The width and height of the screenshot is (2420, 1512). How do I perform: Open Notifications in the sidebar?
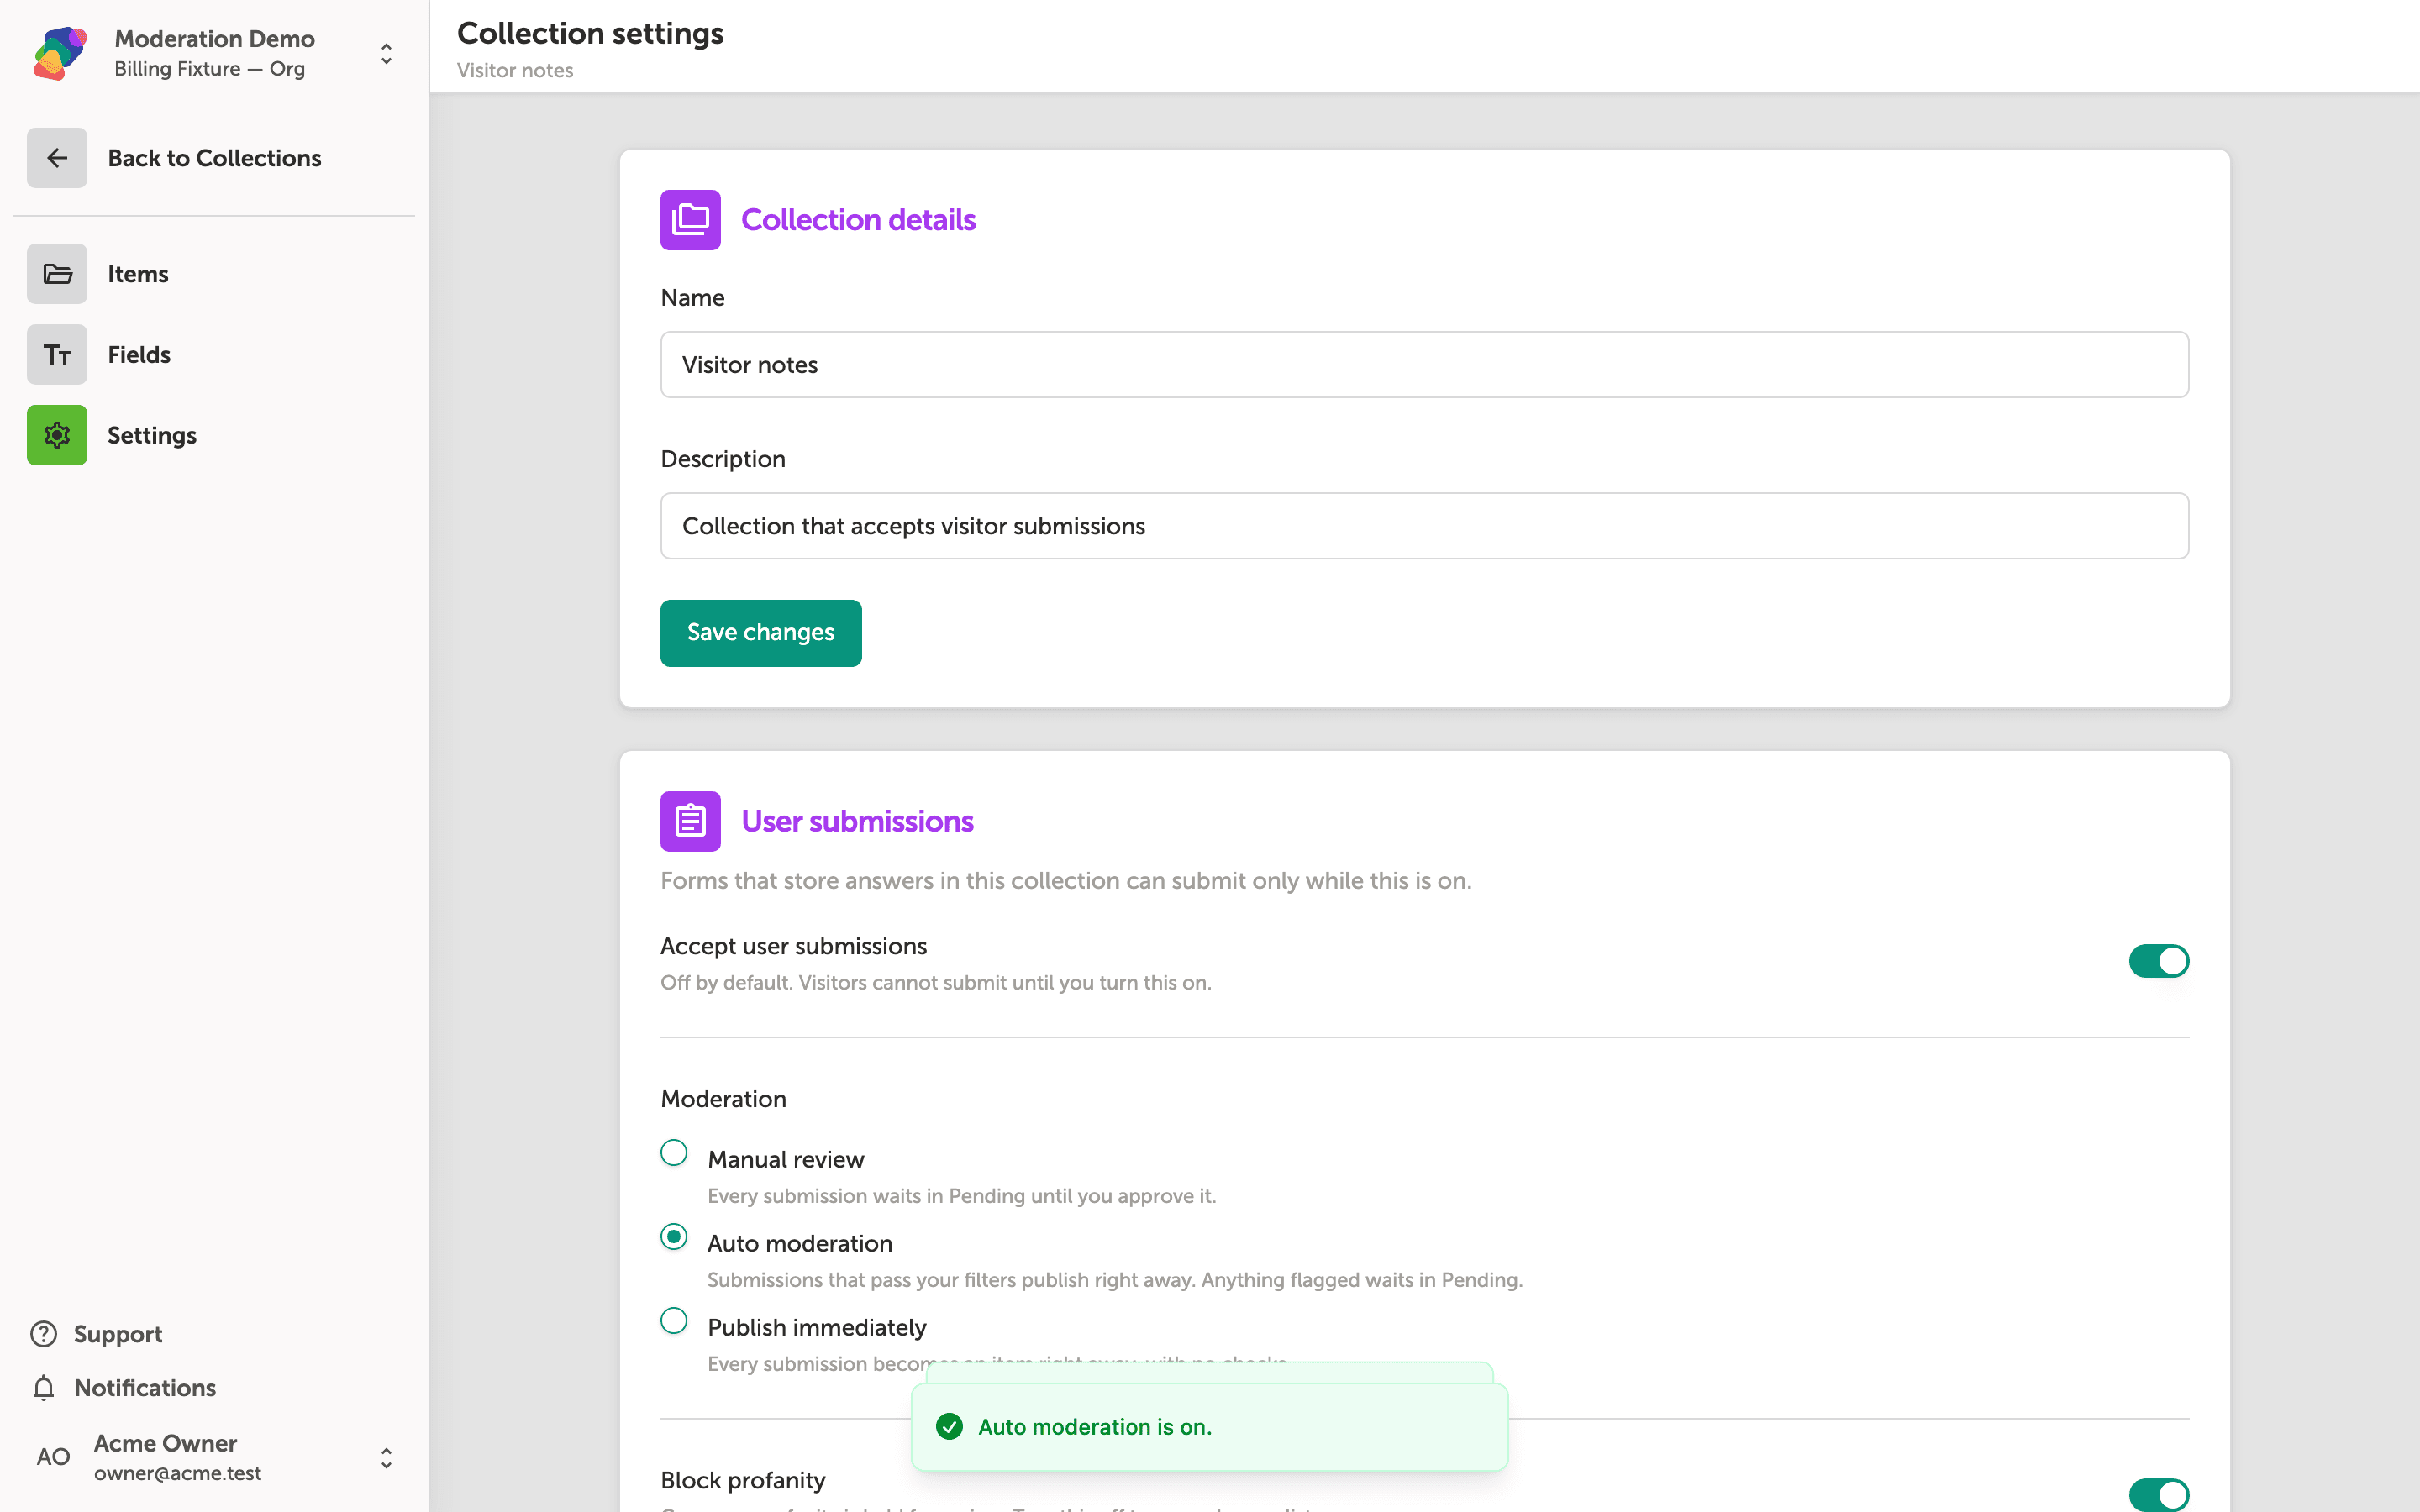(145, 1388)
